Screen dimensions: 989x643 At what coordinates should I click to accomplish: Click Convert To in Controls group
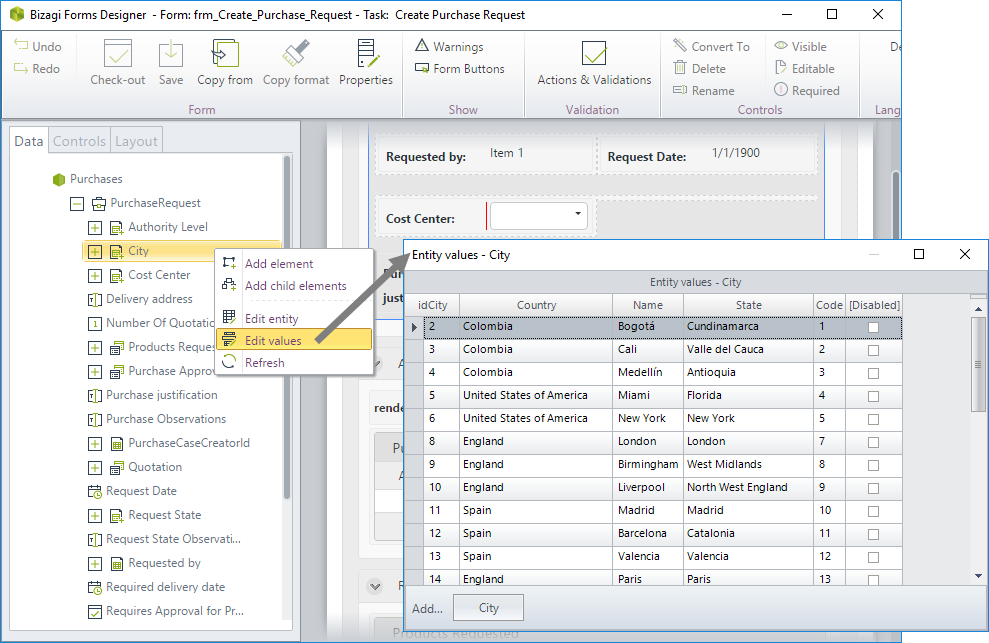[711, 46]
